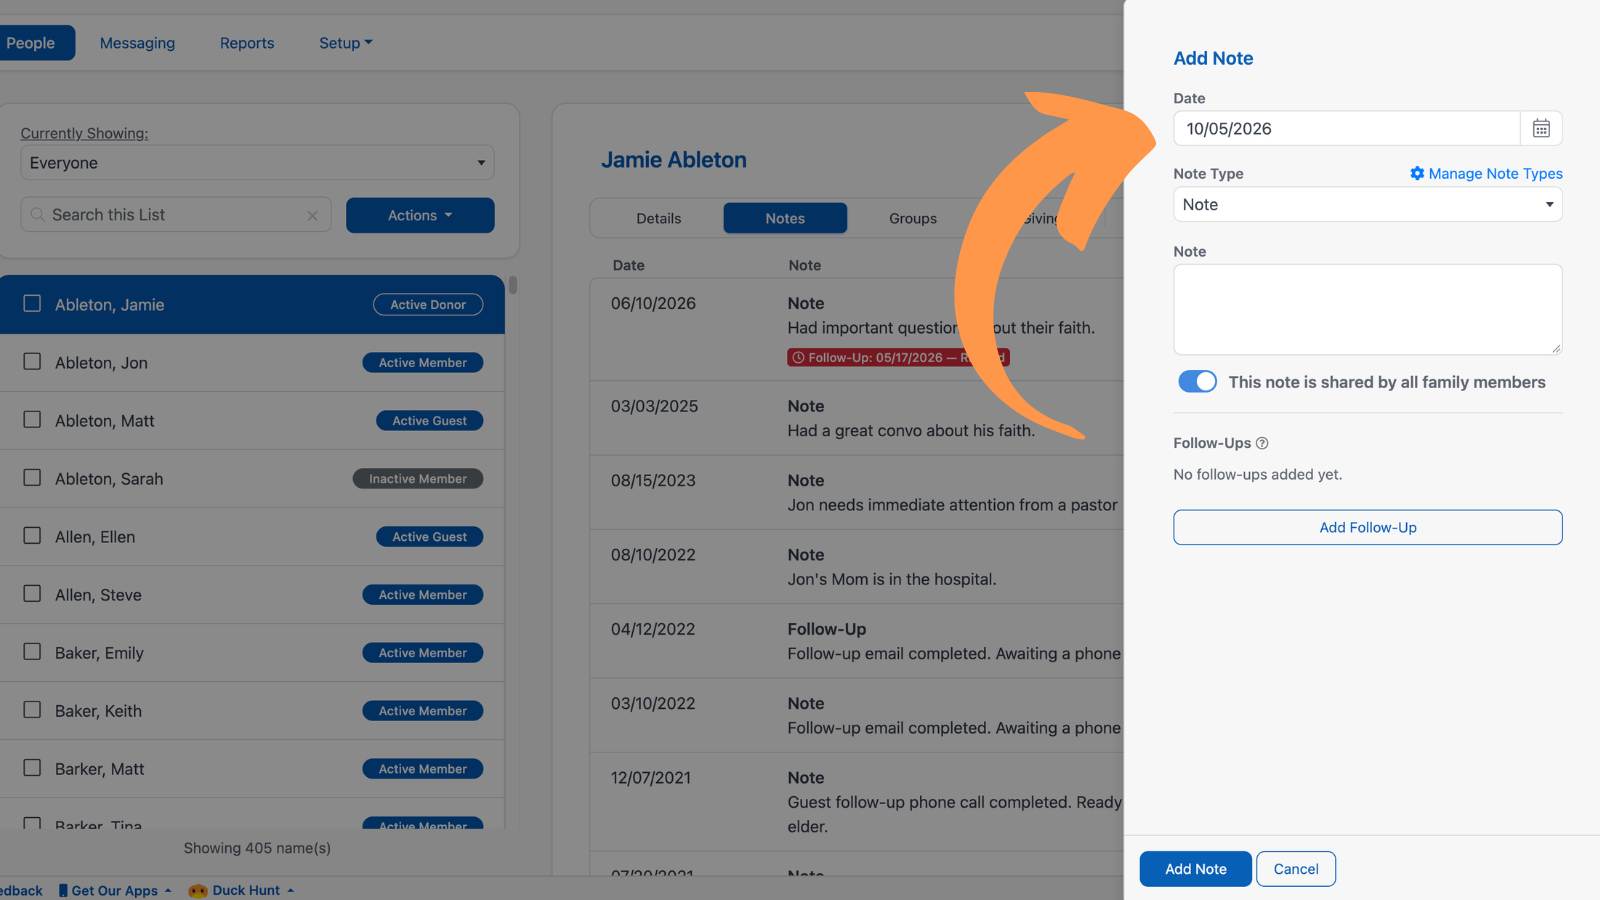Open the Currently Showing Everyone dropdown
This screenshot has height=900, width=1600.
257,163
